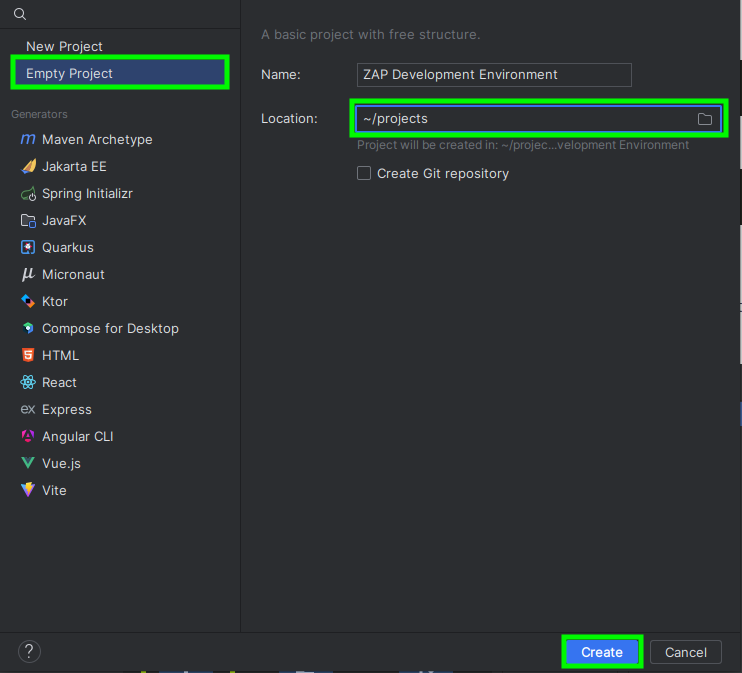Select the Compose for Desktop label
Screen dimensions: 742x673
(110, 328)
